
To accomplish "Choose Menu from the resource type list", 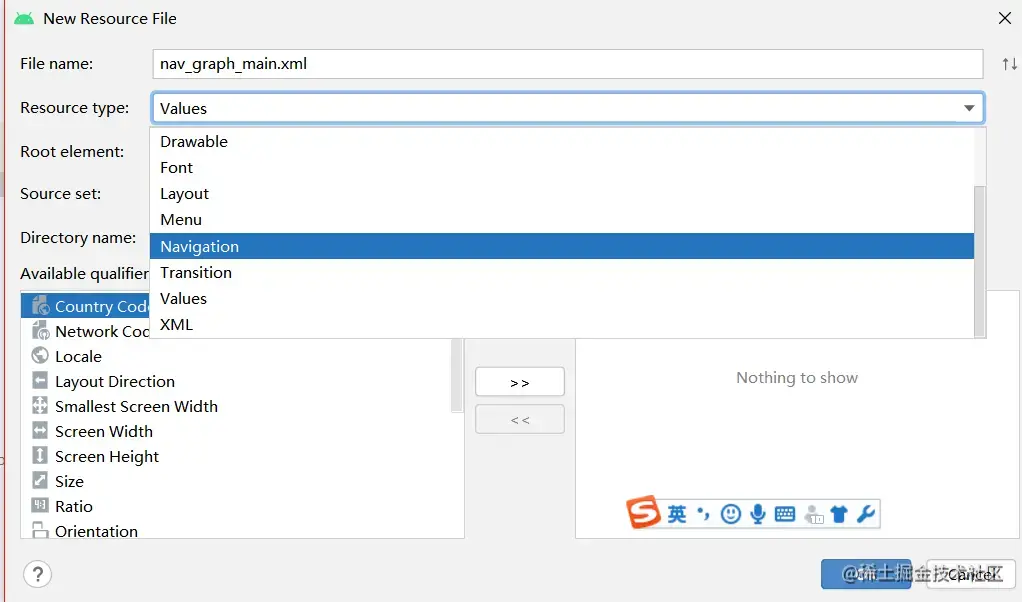I will pyautogui.click(x=561, y=220).
